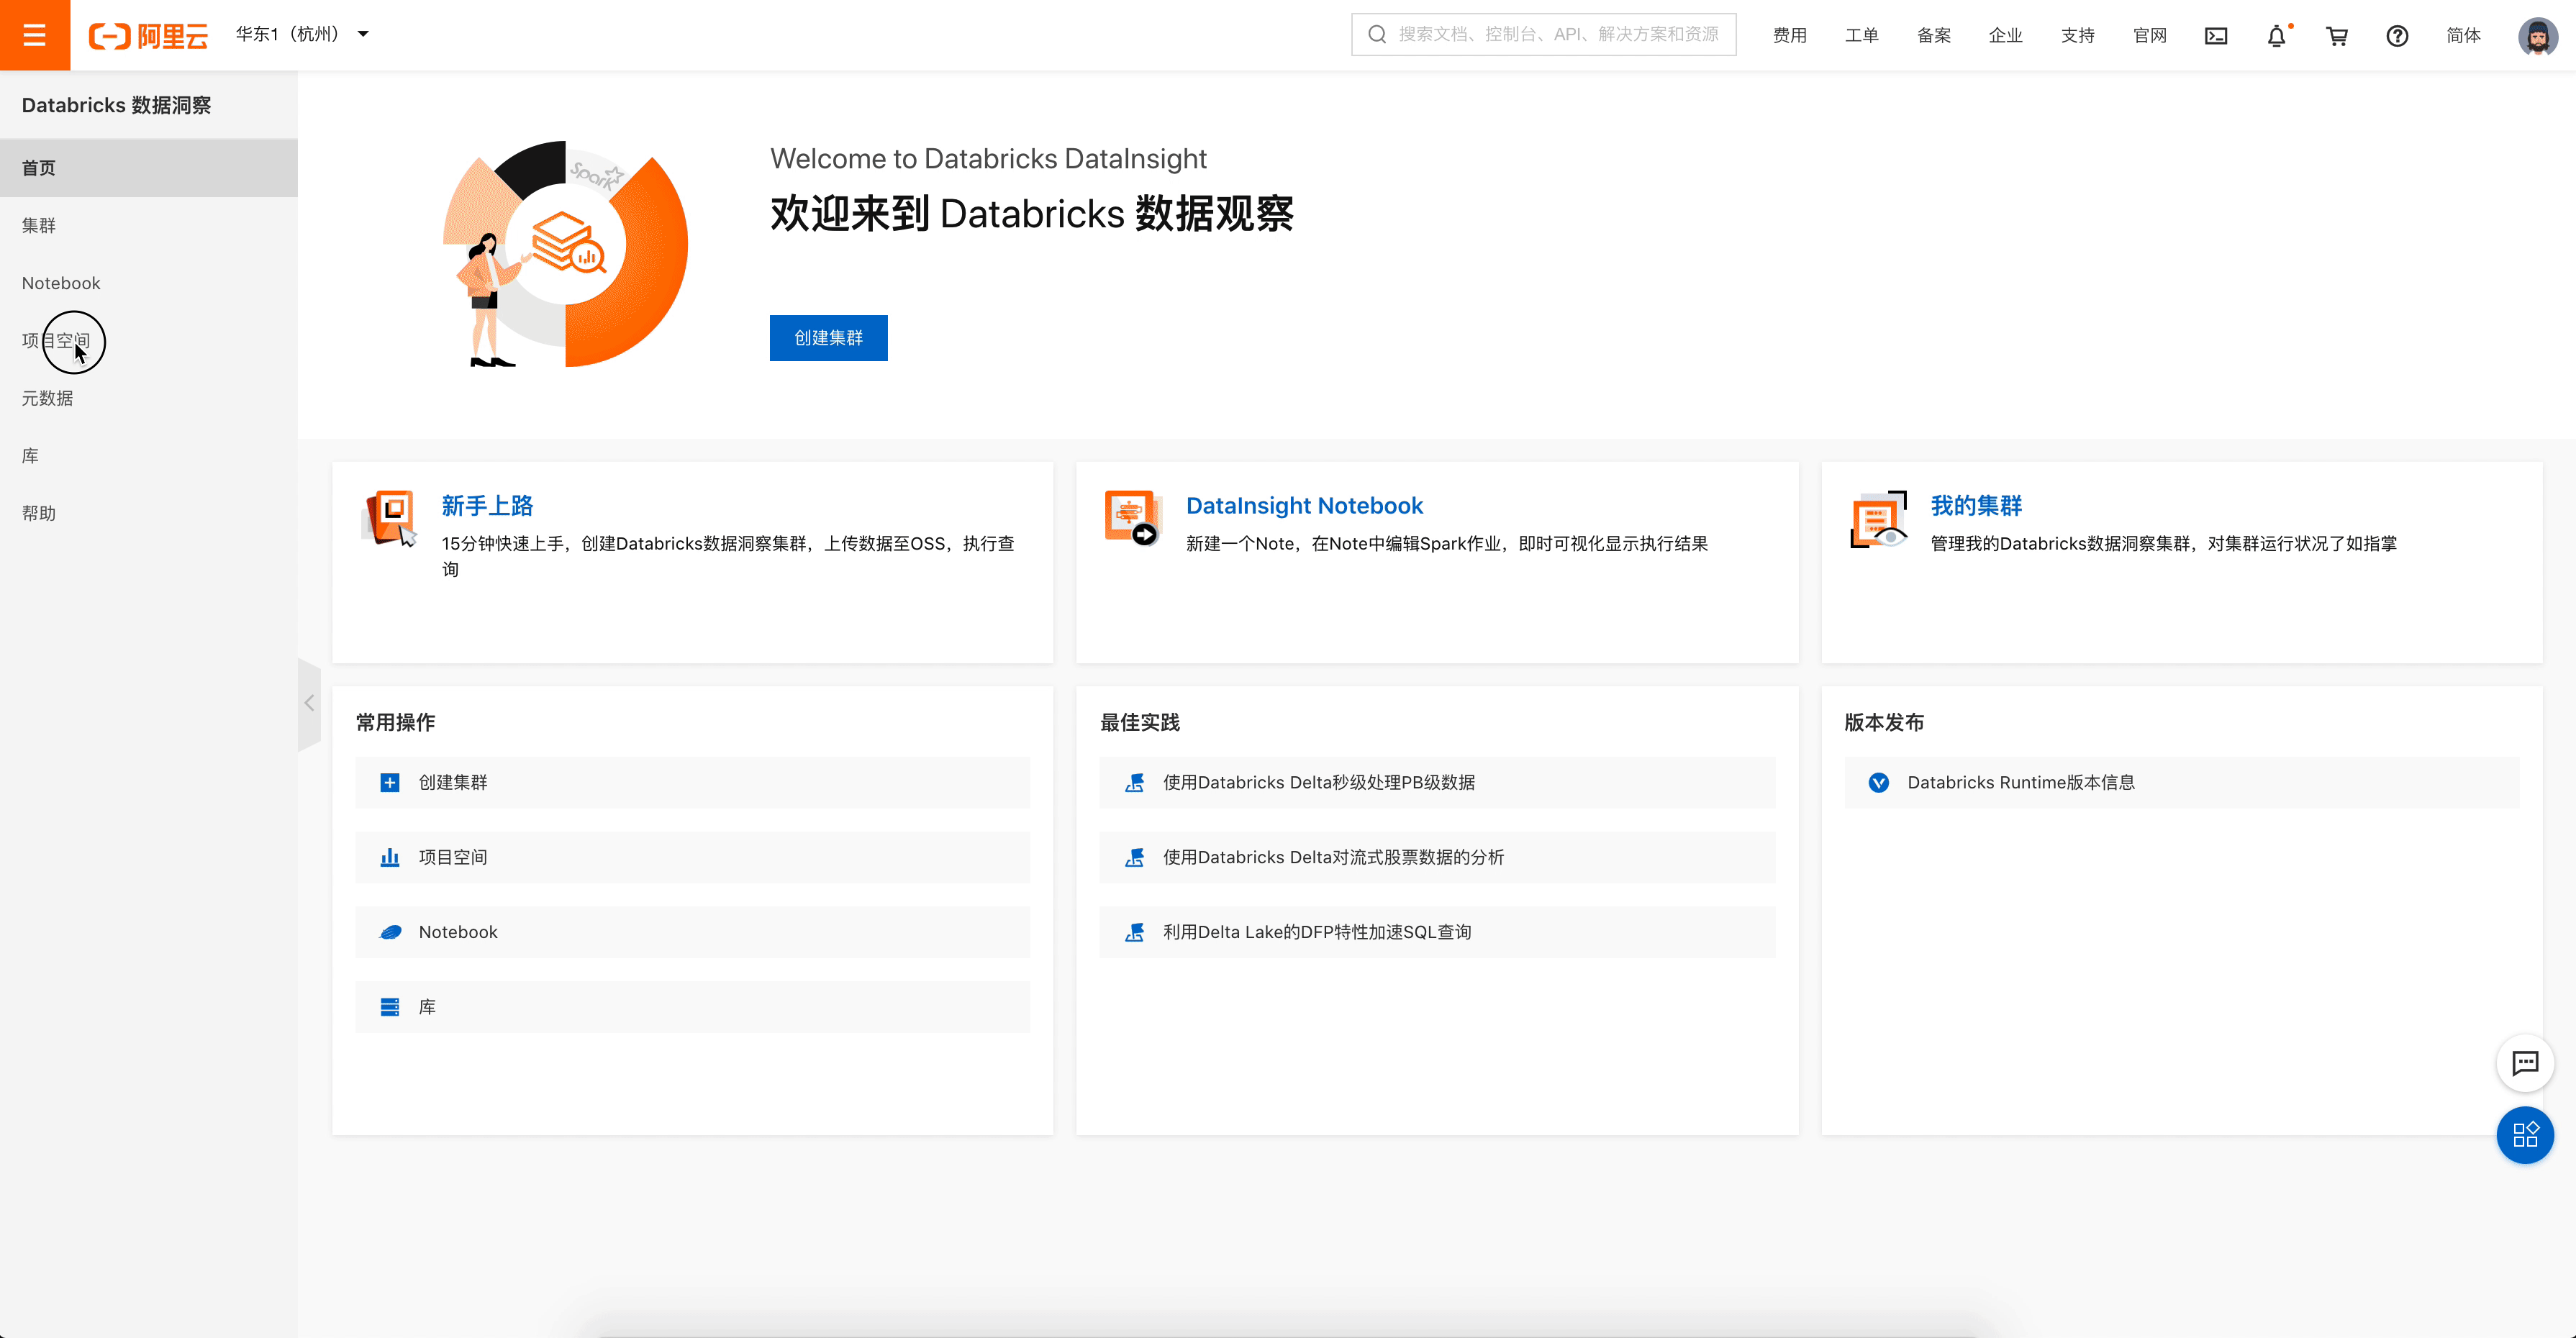Screen dimensions: 2576x1338
Task: Open the floating chat feedback button
Action: [x=2525, y=1063]
